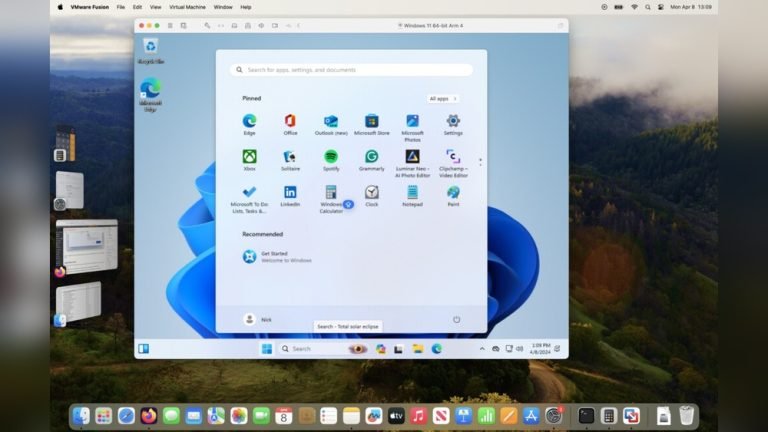Open Spotlight search in macOS menu bar
The width and height of the screenshot is (768, 432).
(648, 7)
